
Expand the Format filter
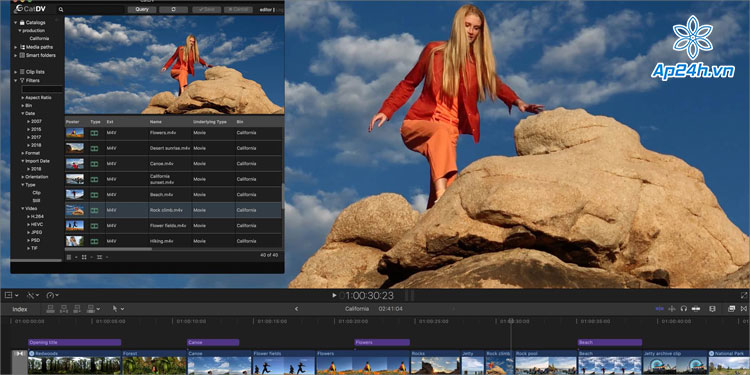[x=22, y=153]
